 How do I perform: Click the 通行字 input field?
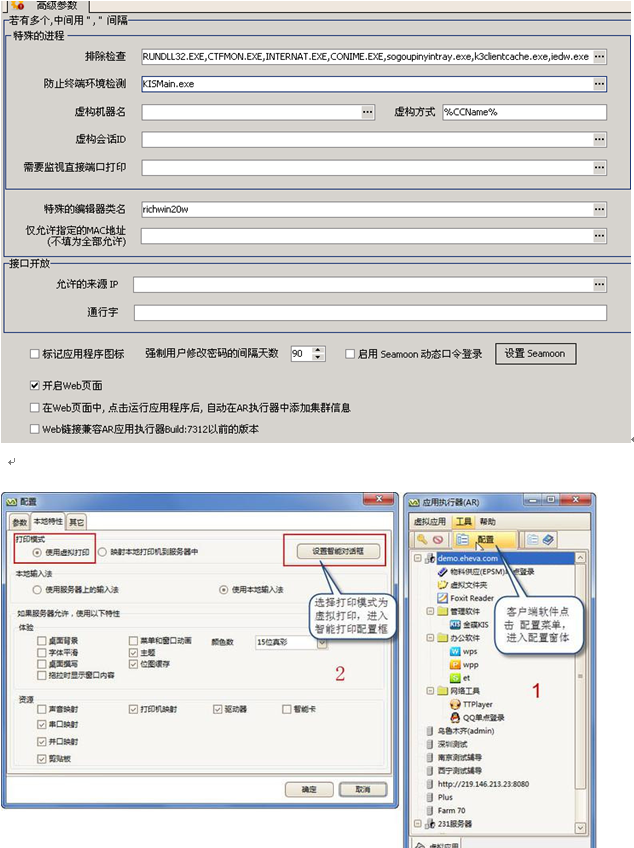coord(371,313)
